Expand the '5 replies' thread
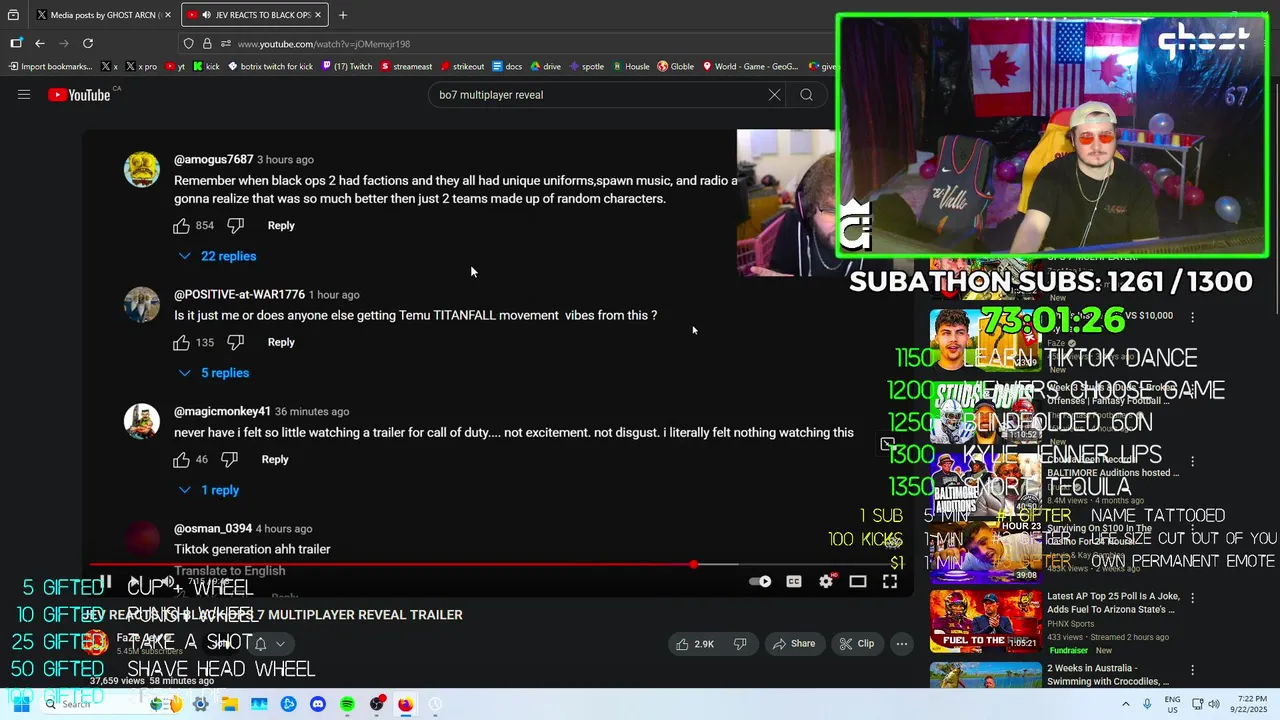The image size is (1280, 720). (214, 373)
